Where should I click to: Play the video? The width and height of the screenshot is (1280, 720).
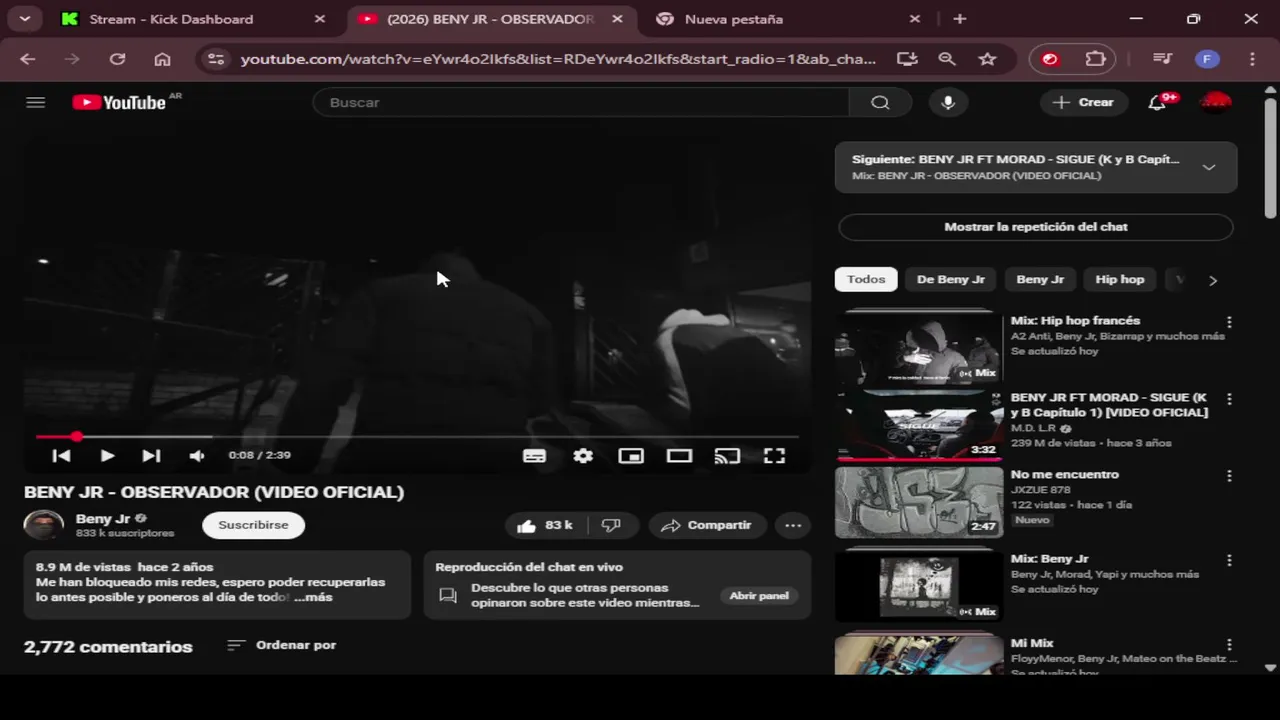(107, 456)
